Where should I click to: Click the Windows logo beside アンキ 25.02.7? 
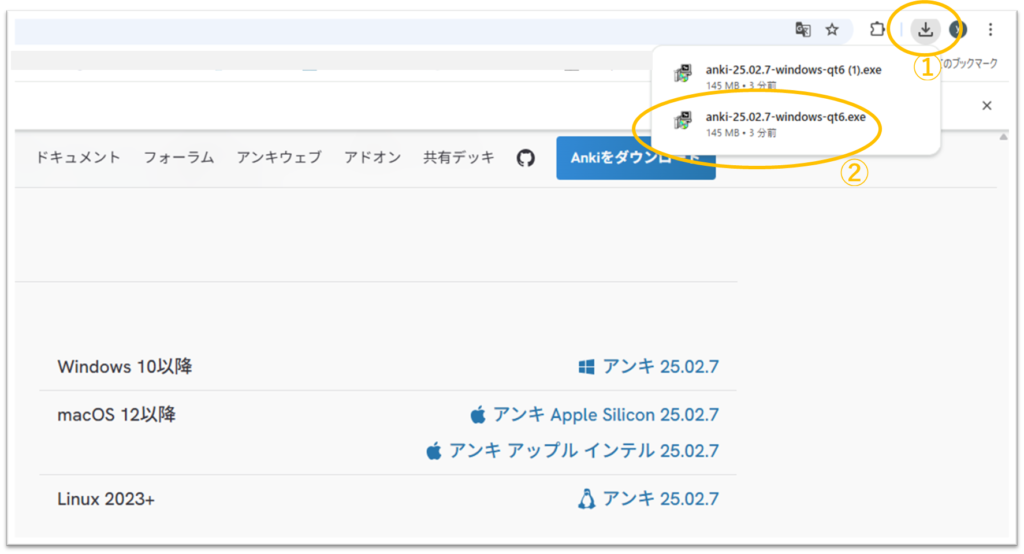pyautogui.click(x=586, y=367)
